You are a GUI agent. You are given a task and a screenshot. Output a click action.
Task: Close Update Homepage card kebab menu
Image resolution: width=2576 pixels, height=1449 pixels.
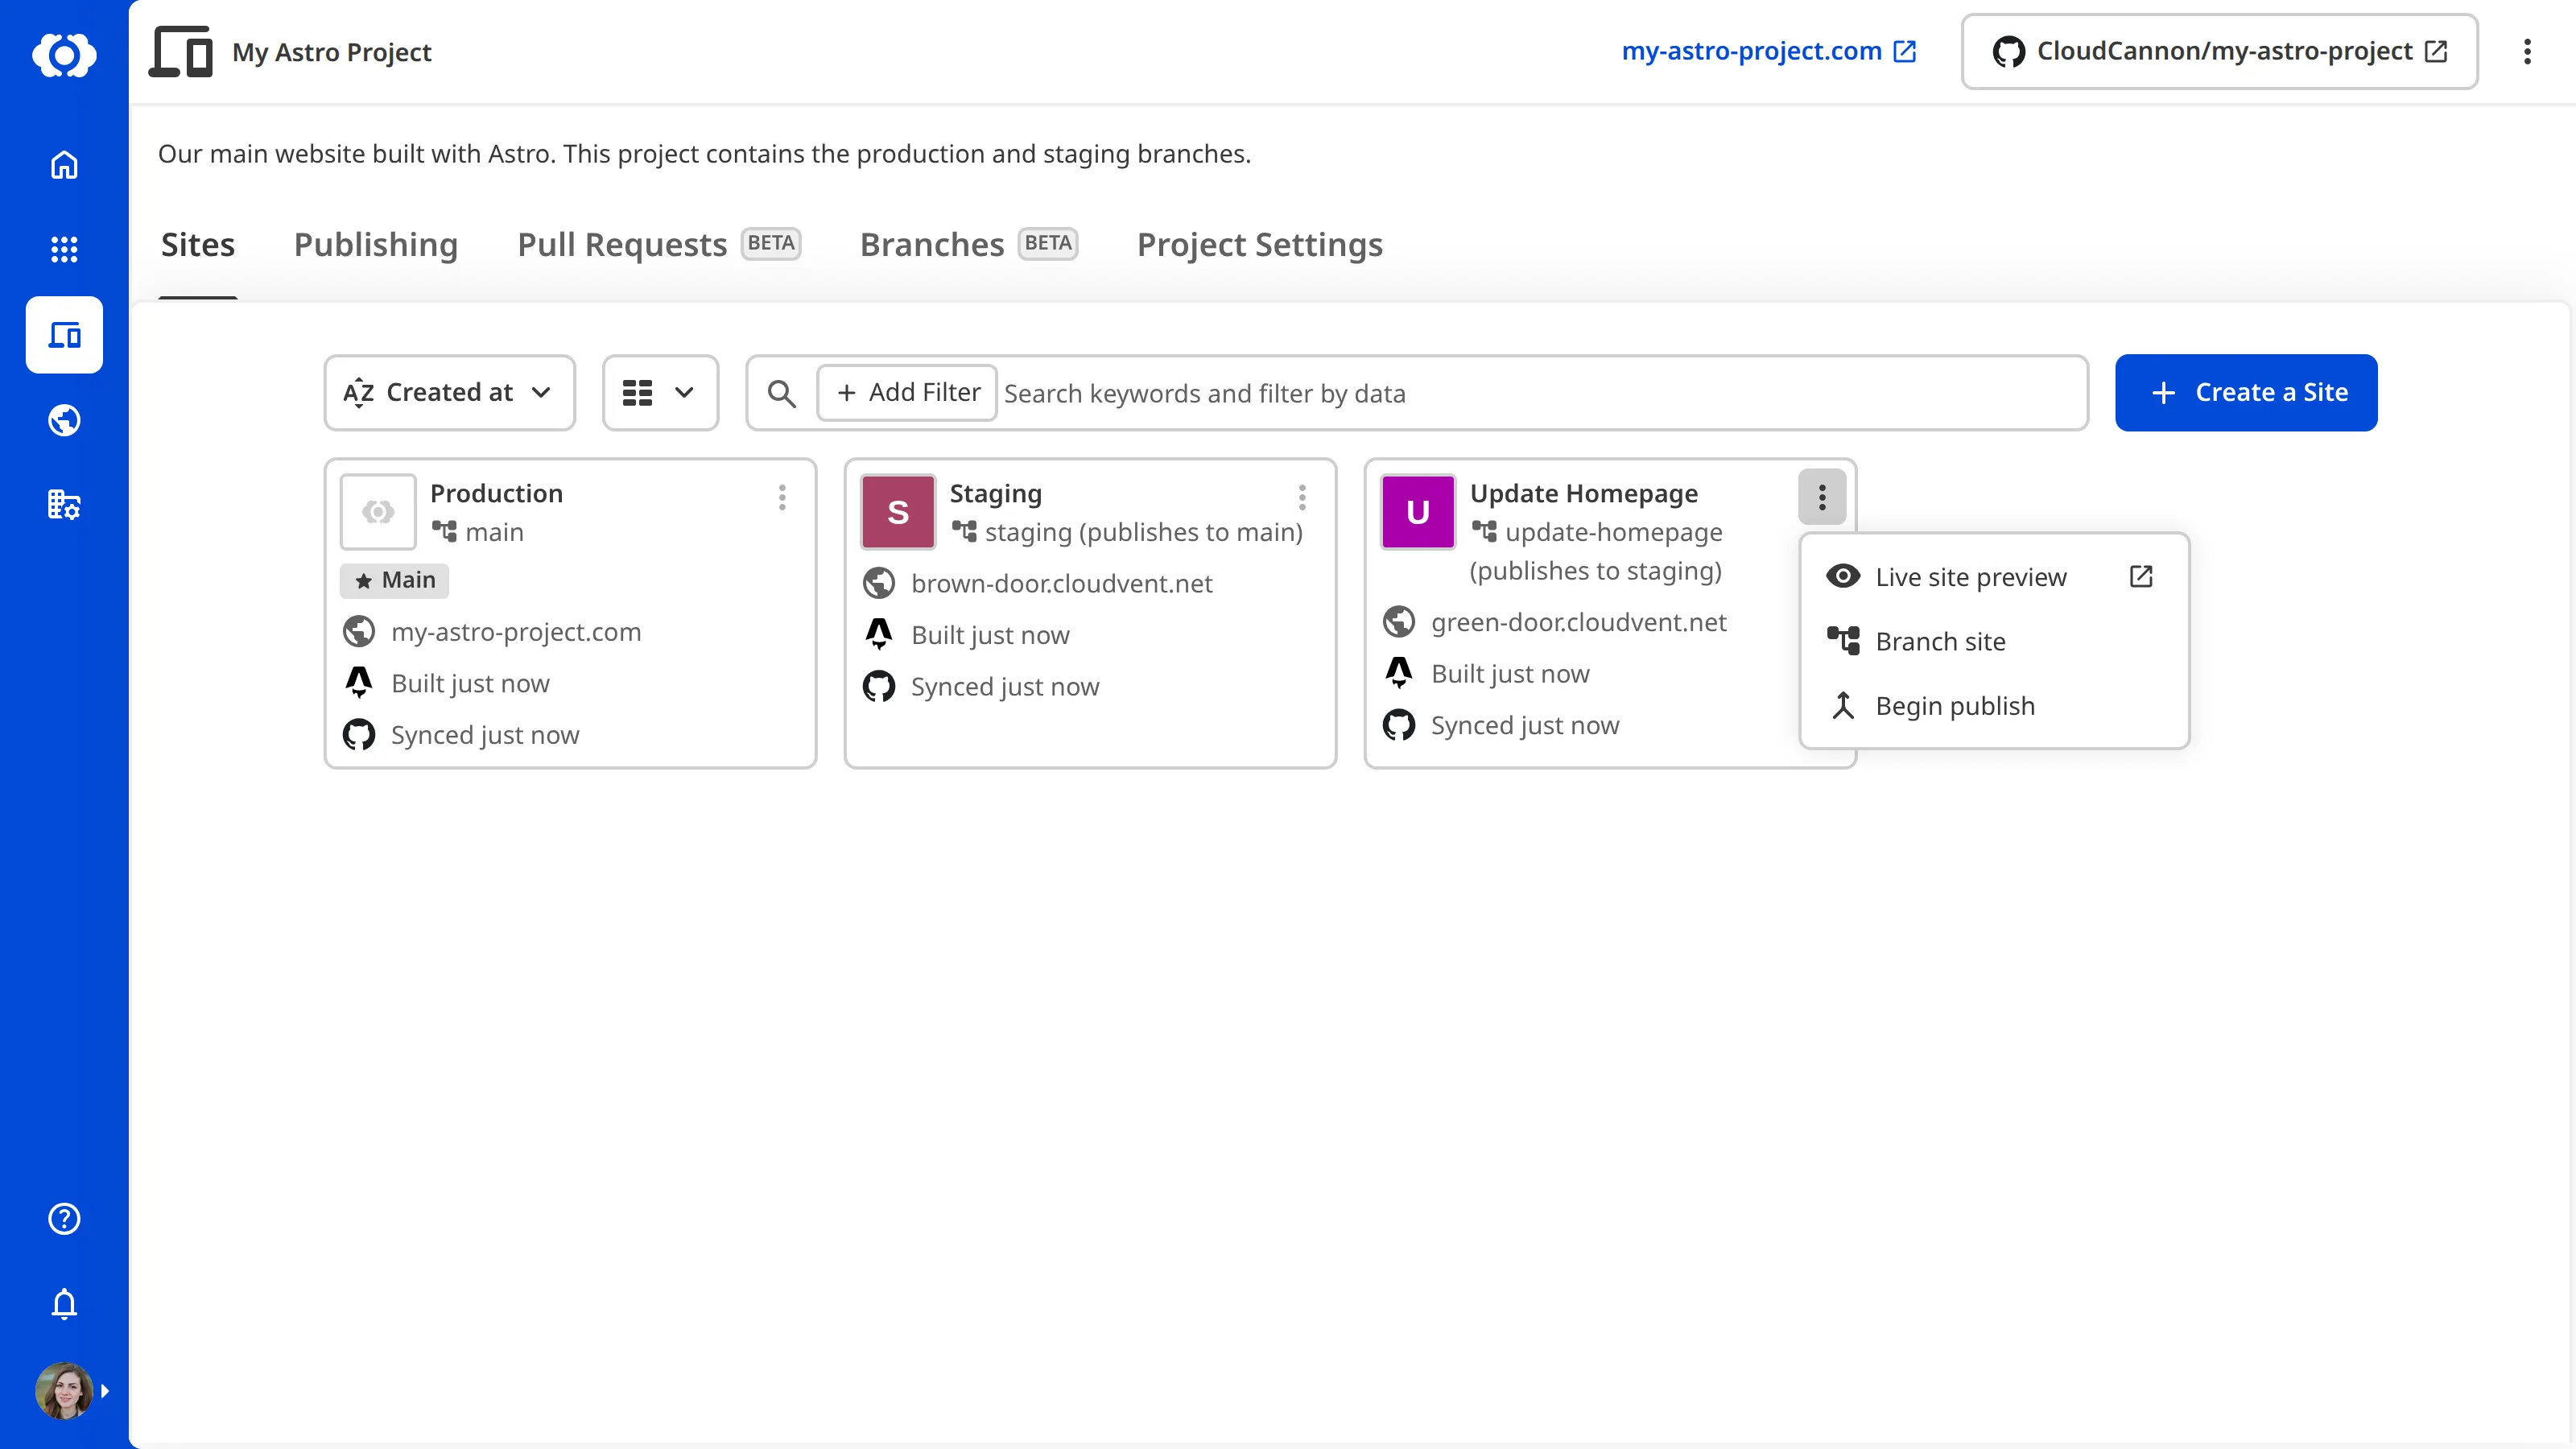pos(1822,497)
